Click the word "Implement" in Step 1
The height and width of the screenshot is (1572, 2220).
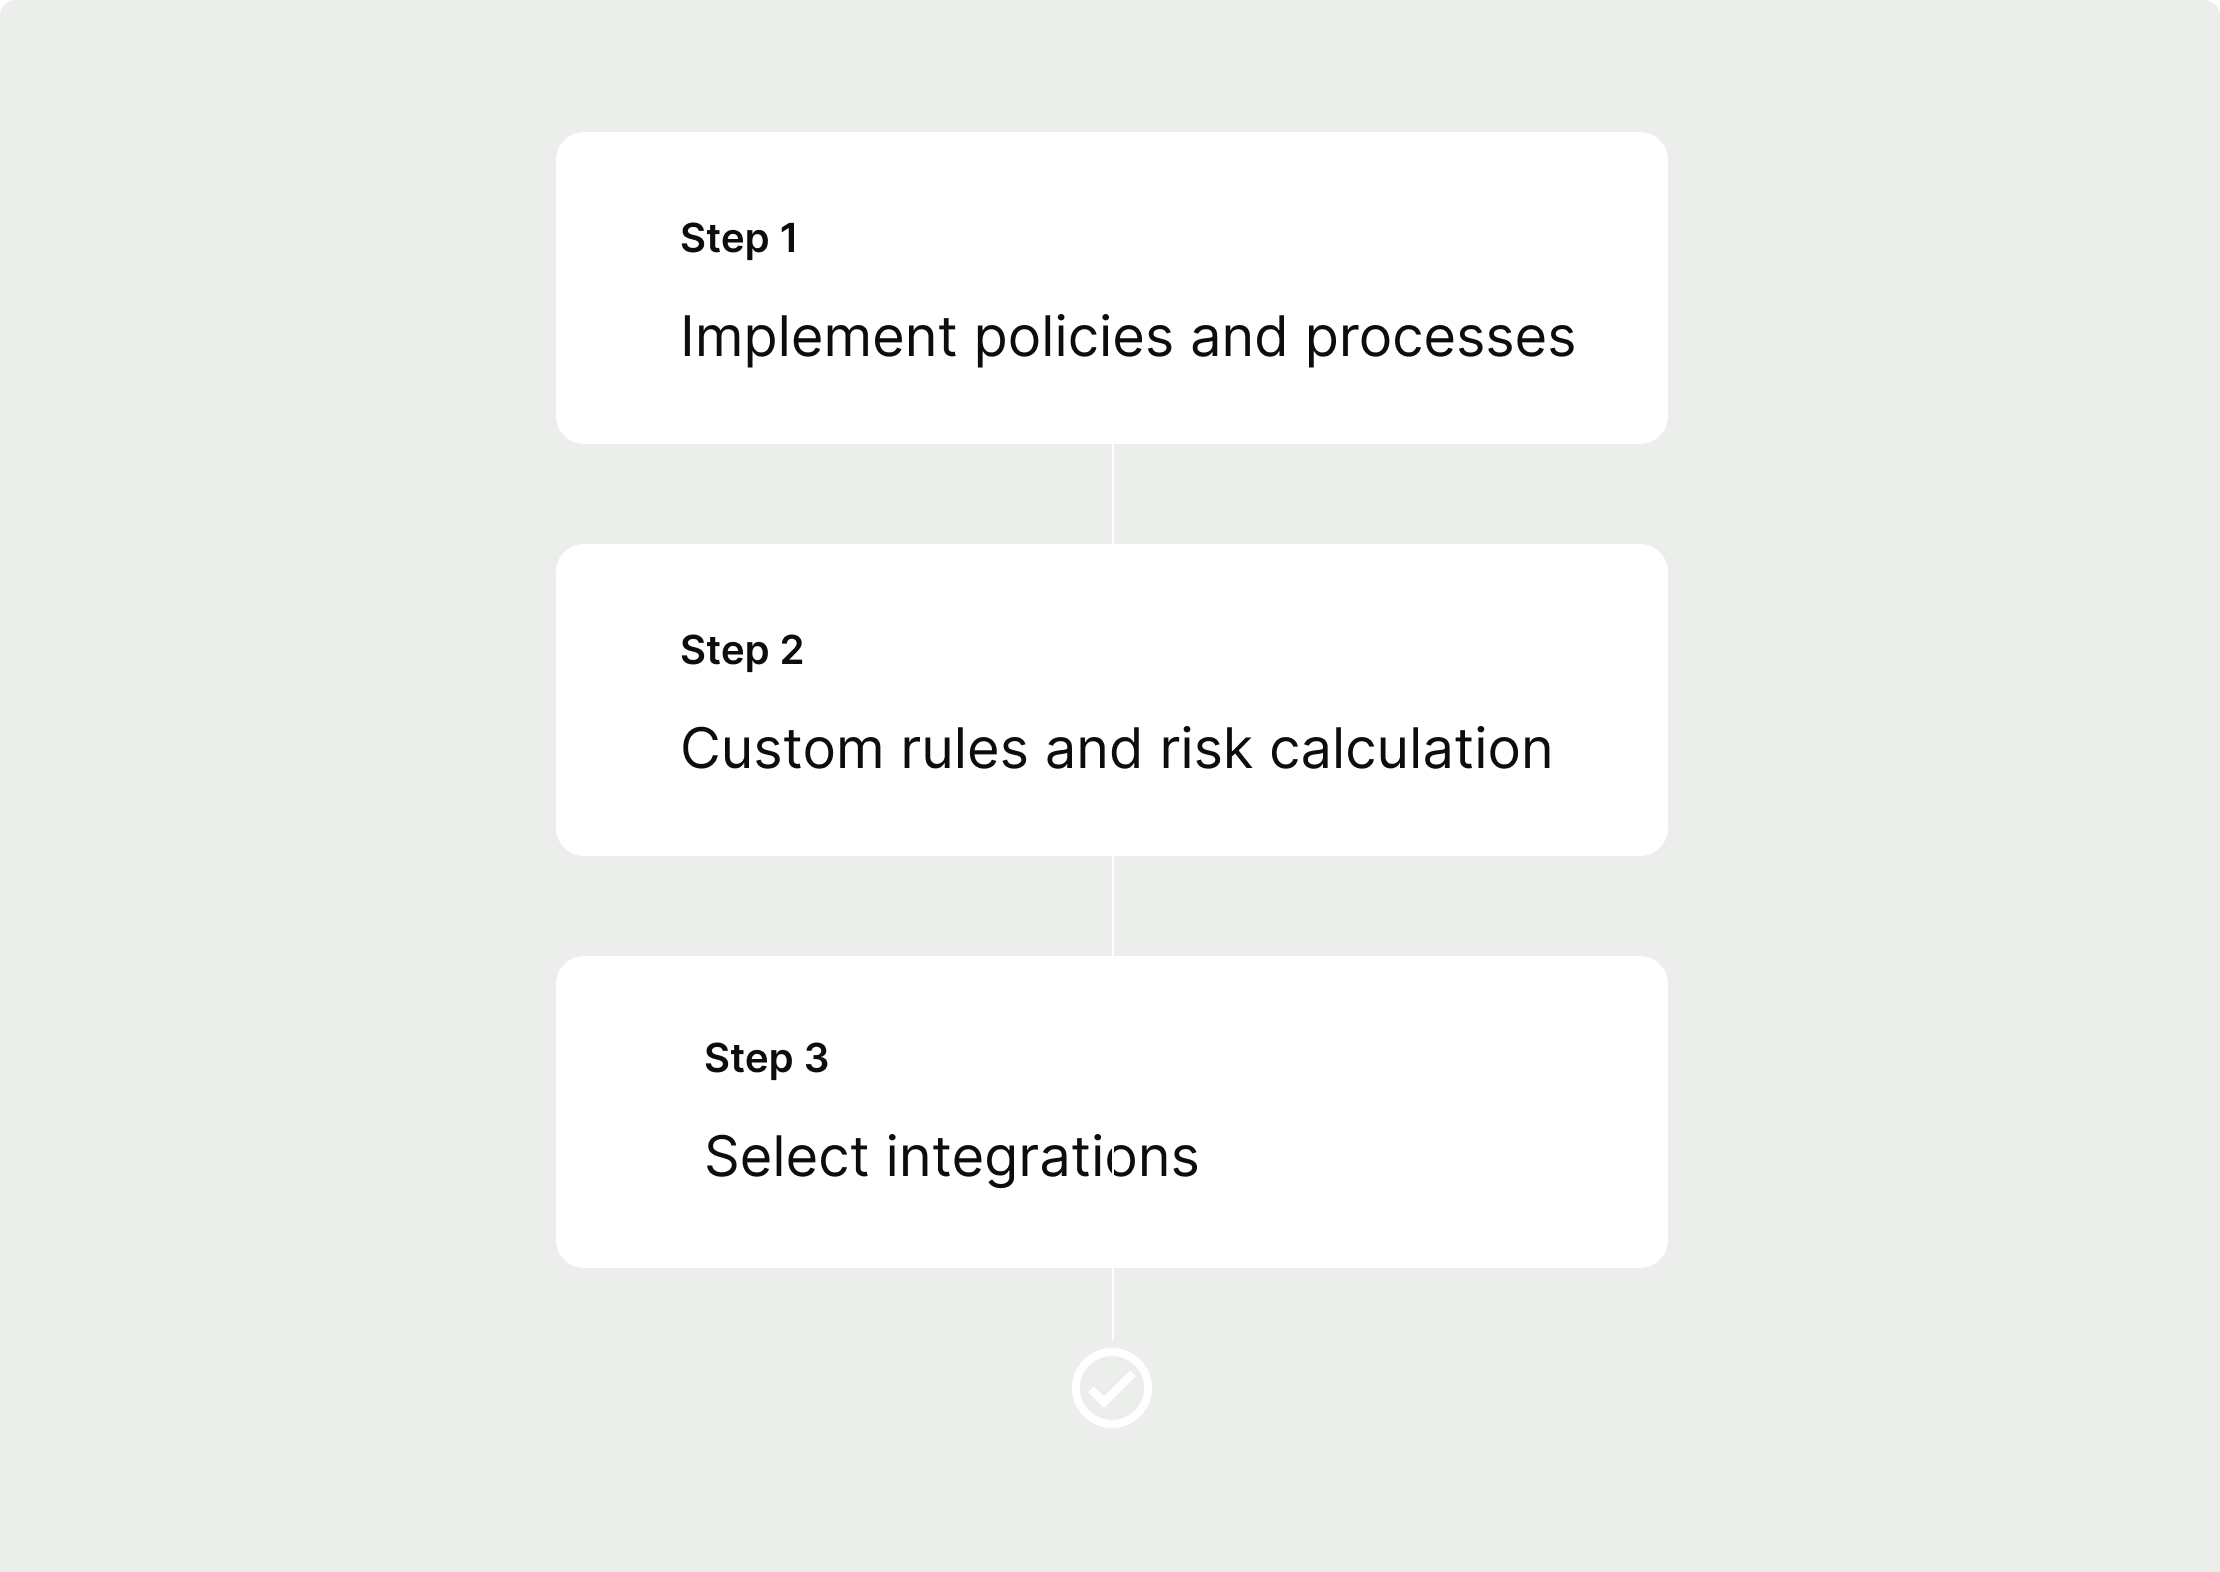(818, 338)
